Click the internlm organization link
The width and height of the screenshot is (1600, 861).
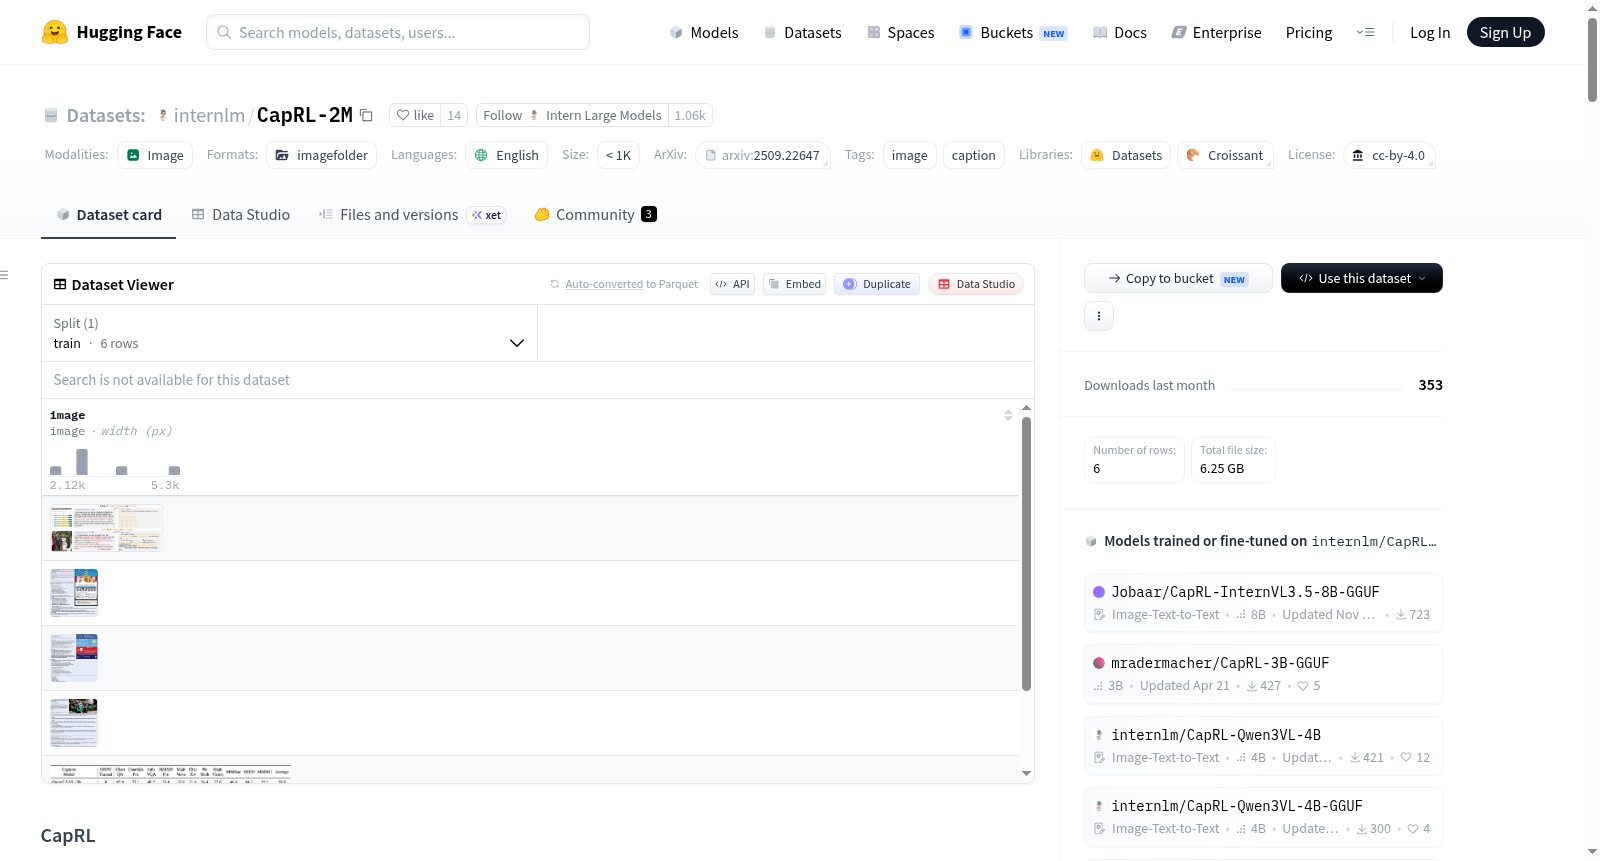coord(209,115)
